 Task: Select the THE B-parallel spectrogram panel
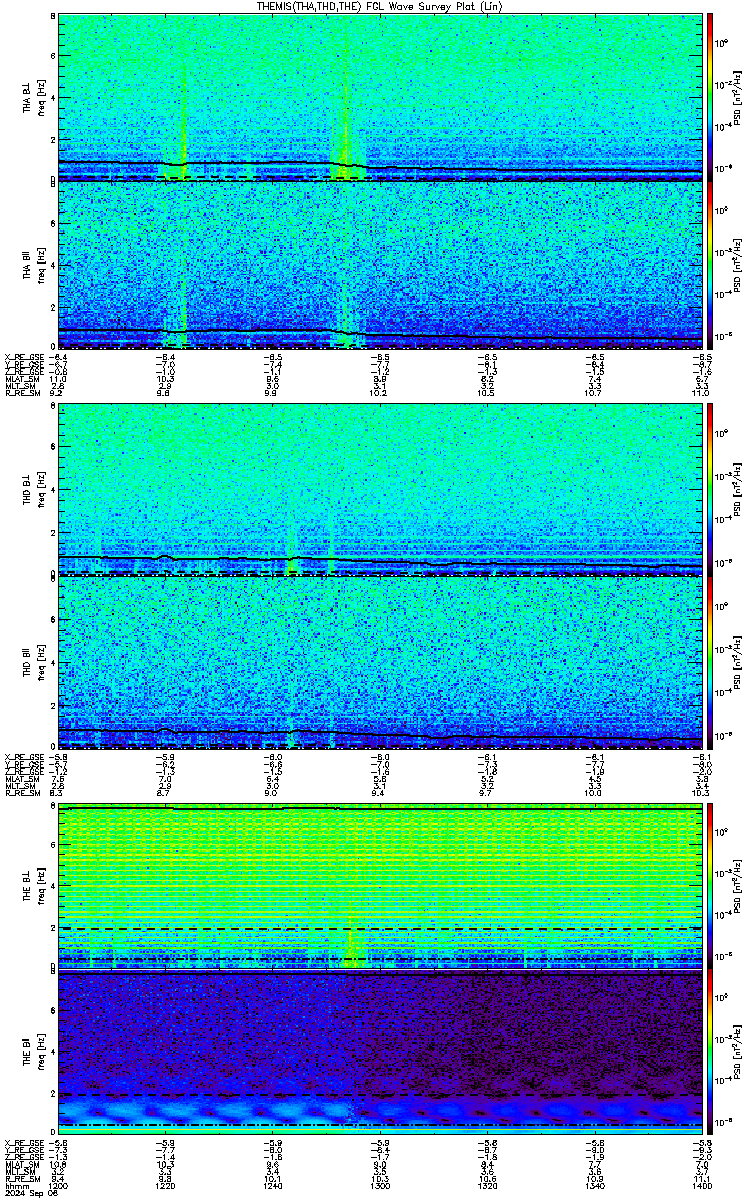point(379,1055)
